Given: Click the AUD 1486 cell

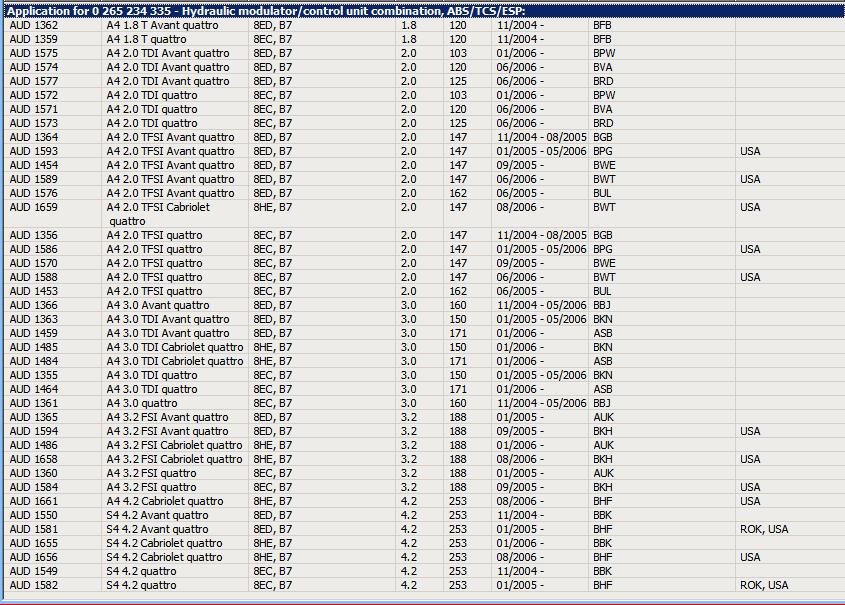Looking at the screenshot, I should (x=33, y=446).
